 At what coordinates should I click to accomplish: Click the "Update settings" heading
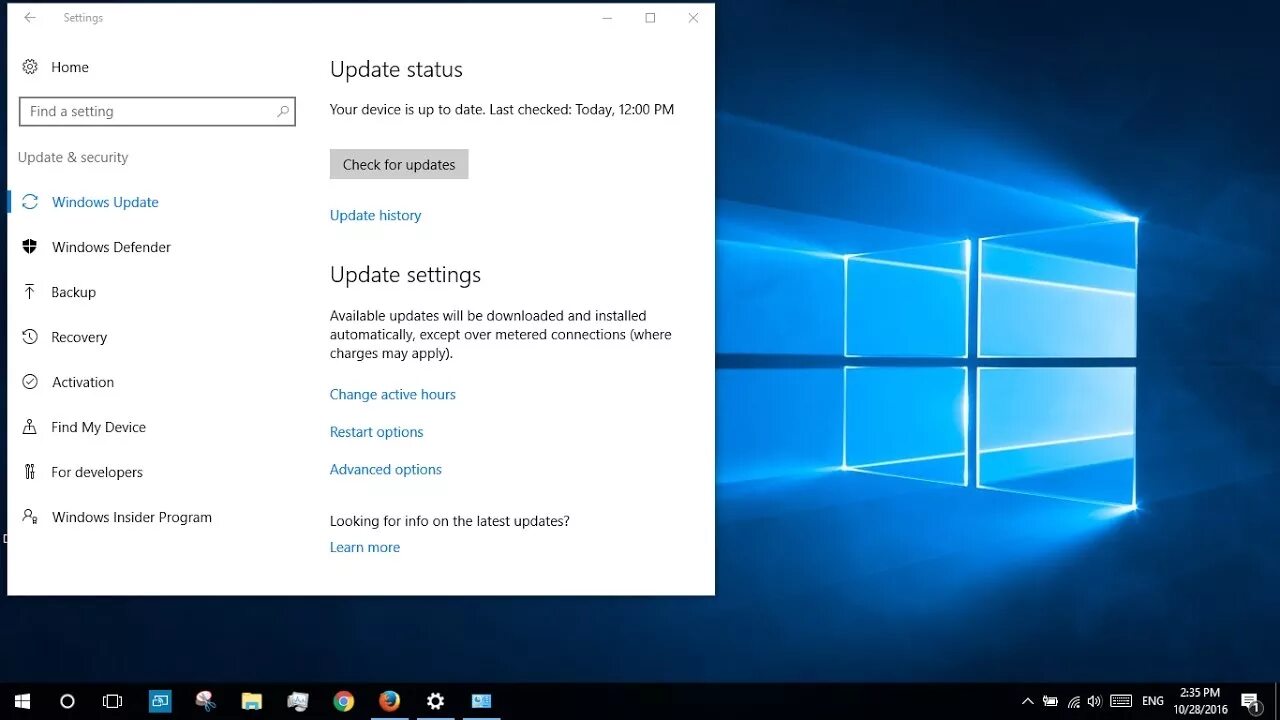click(405, 275)
